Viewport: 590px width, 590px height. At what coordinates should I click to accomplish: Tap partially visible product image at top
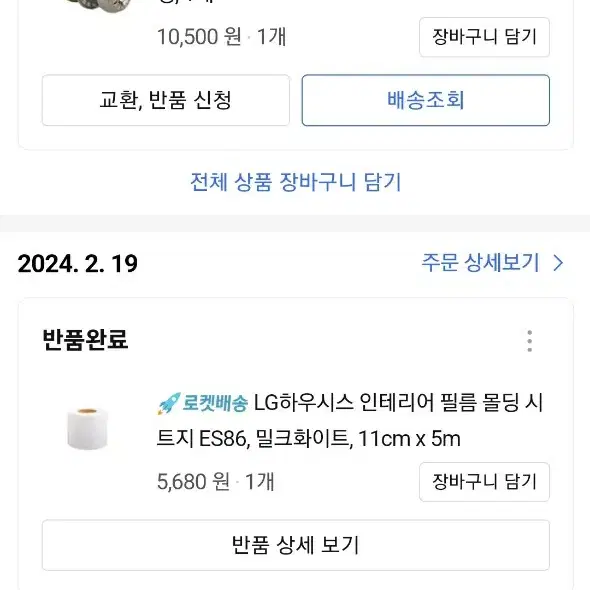click(99, 6)
